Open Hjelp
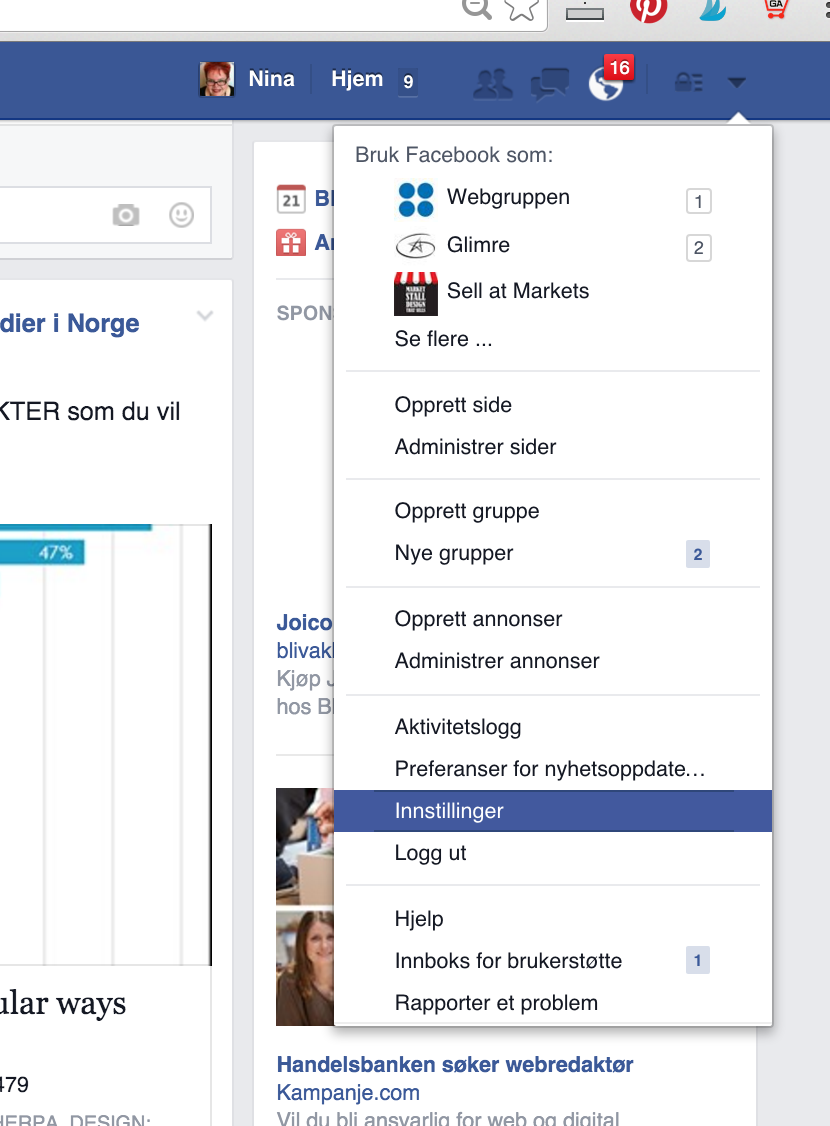This screenshot has width=830, height=1126. 419,919
